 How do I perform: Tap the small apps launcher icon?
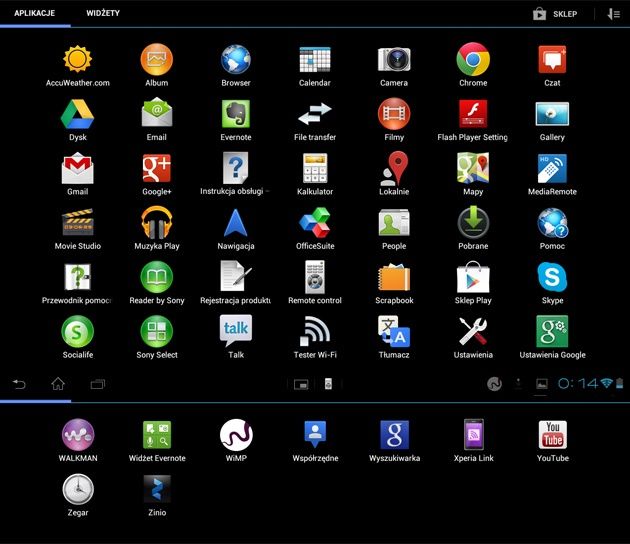(301, 385)
